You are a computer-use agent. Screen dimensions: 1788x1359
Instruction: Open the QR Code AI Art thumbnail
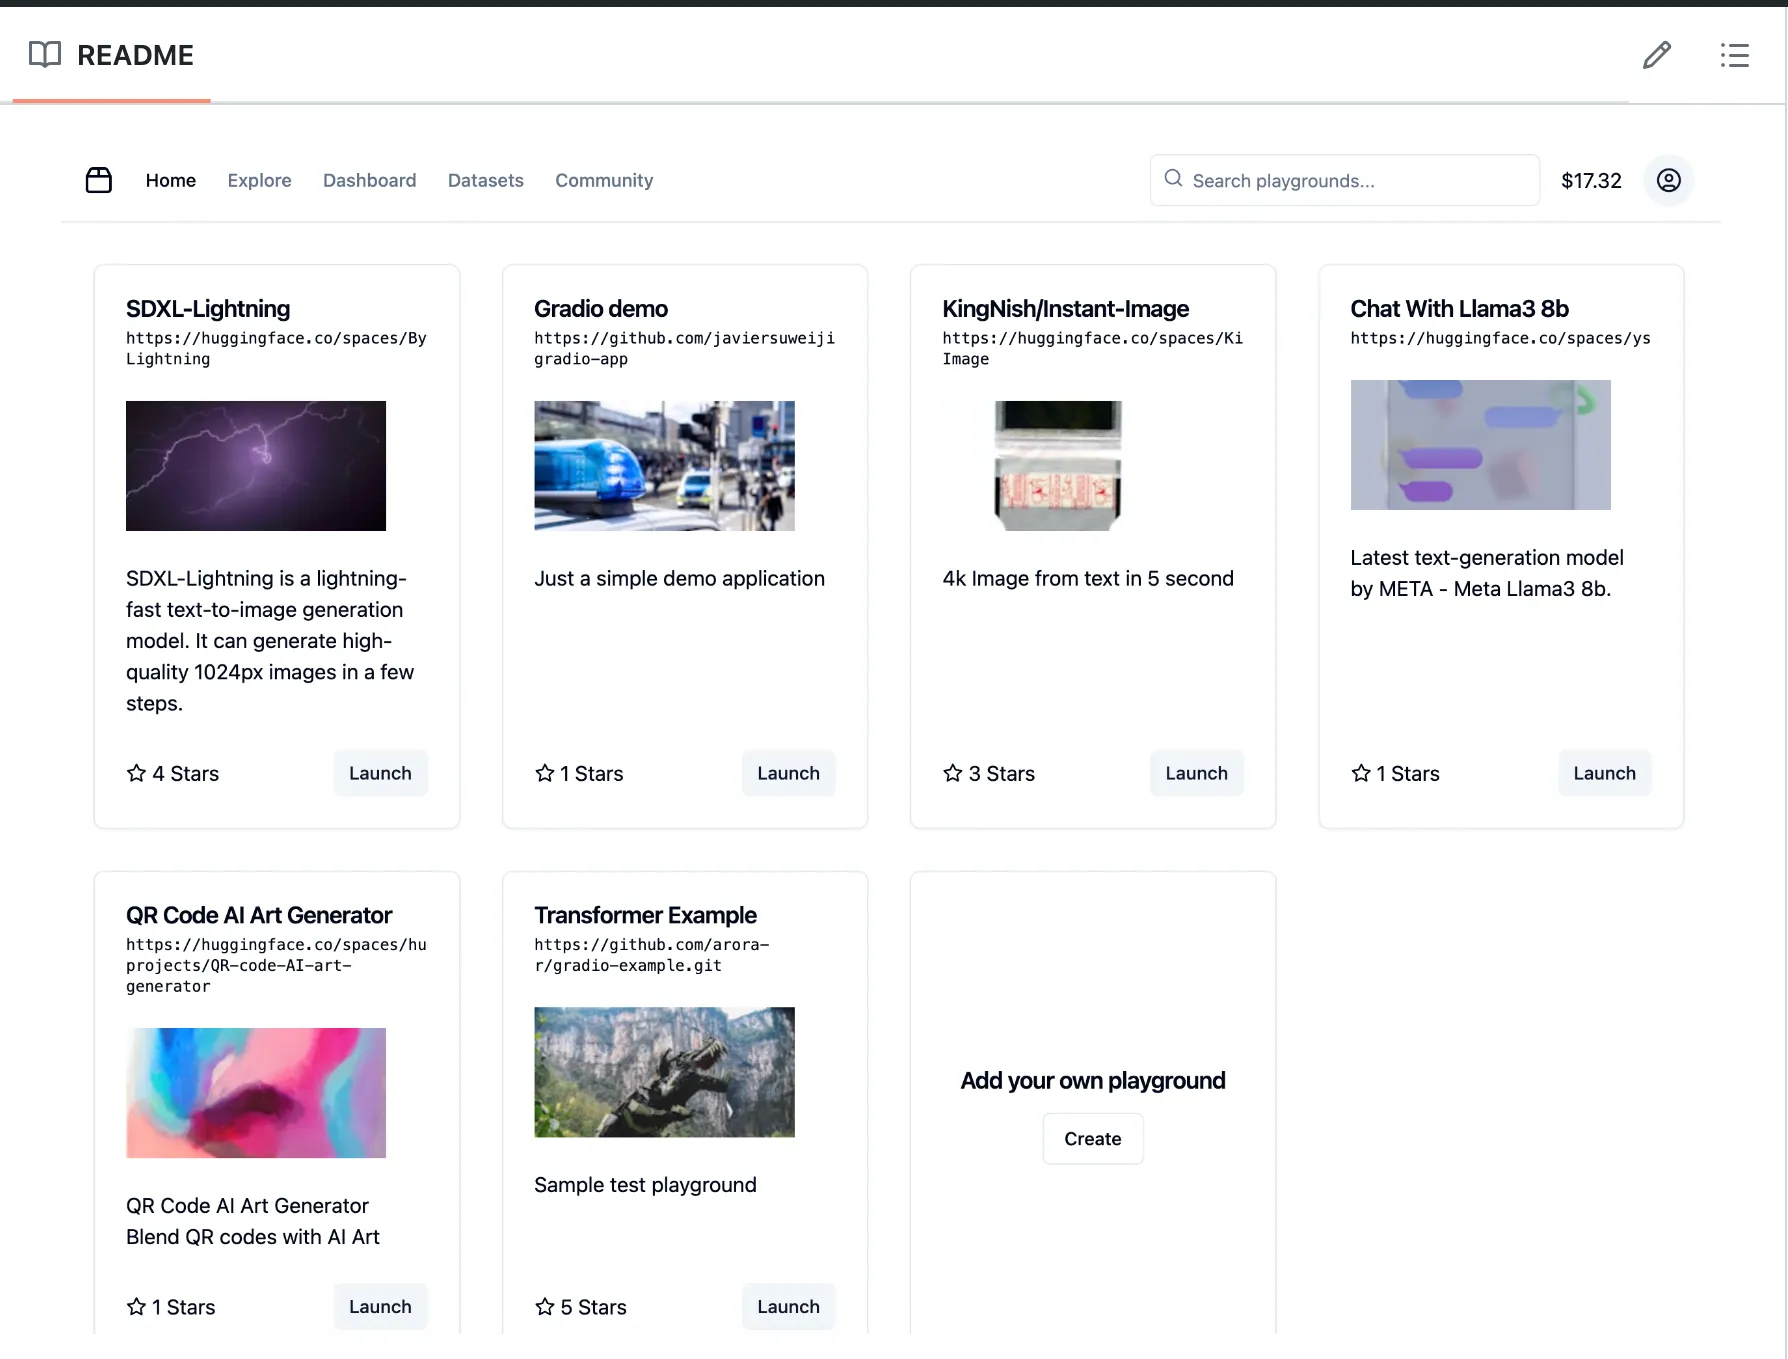coord(256,1092)
